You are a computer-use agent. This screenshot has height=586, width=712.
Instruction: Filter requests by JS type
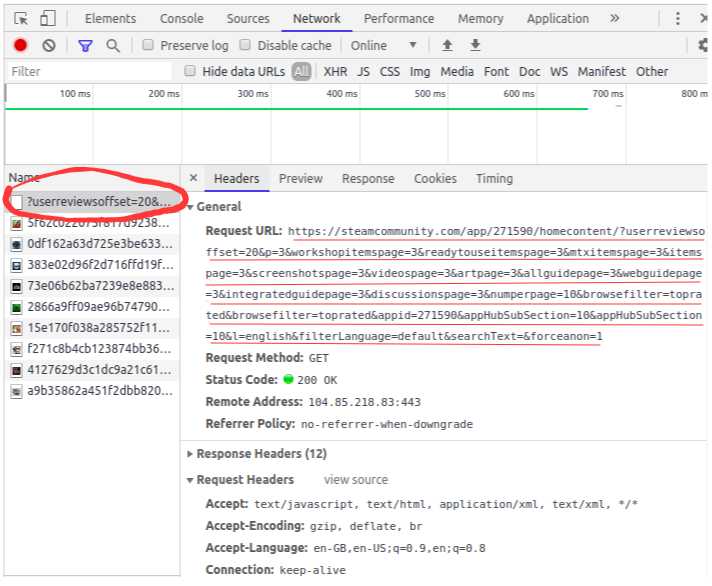coord(363,72)
